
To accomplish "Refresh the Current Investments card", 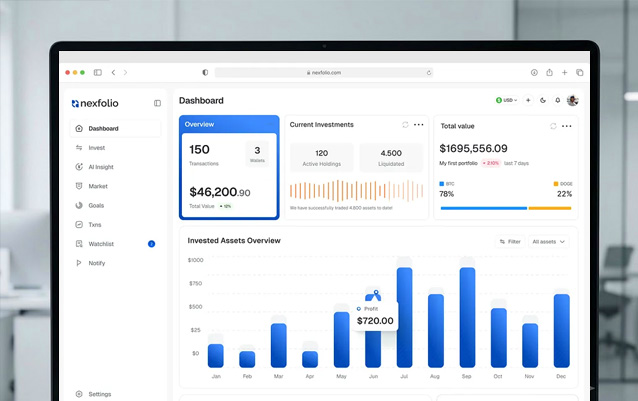I will tap(405, 124).
